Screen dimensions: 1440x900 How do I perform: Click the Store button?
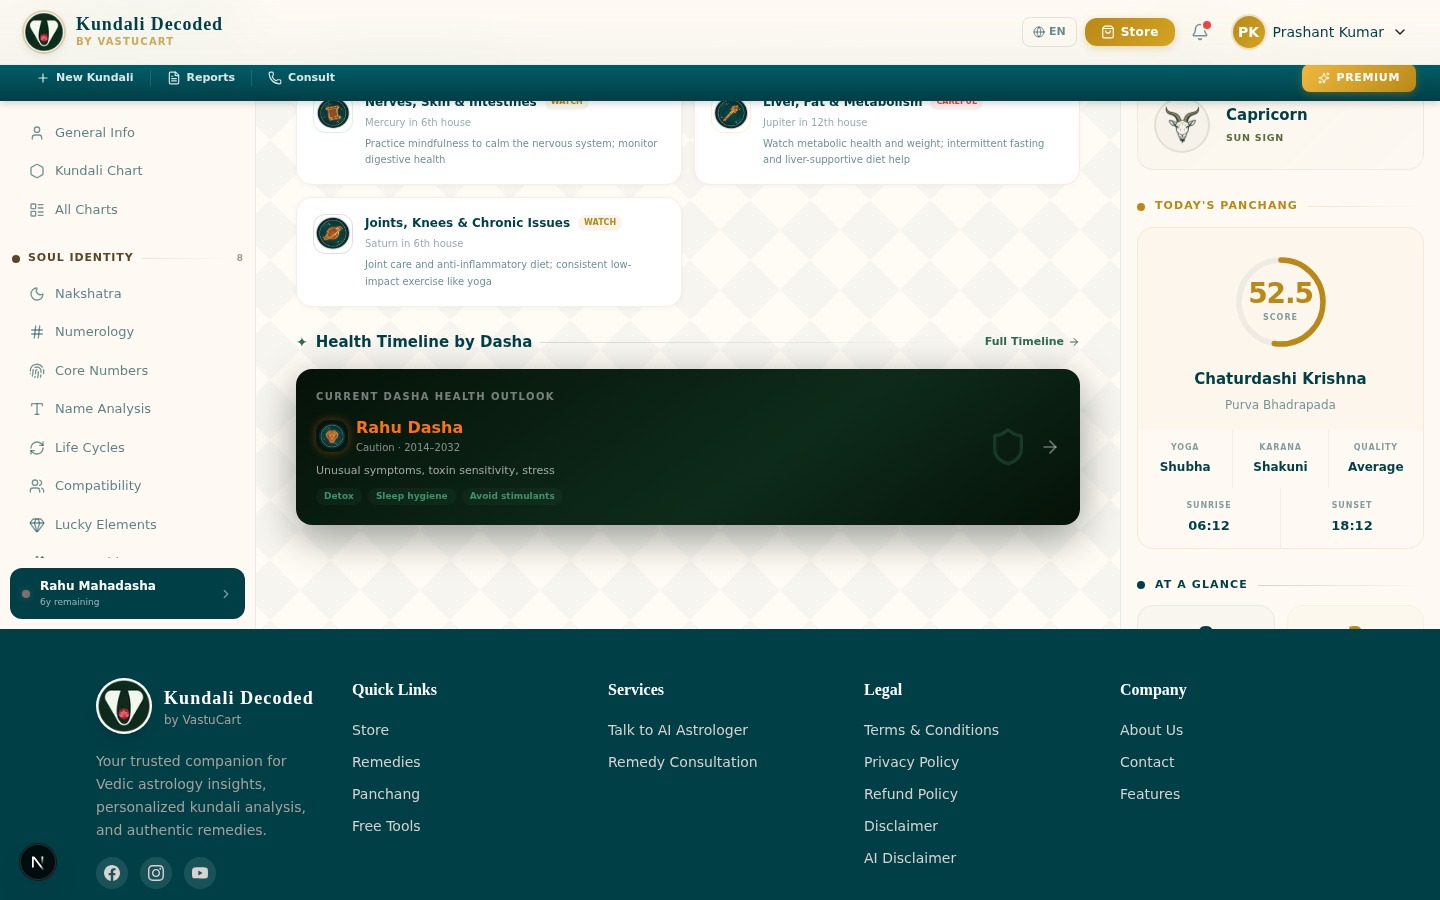1129,32
